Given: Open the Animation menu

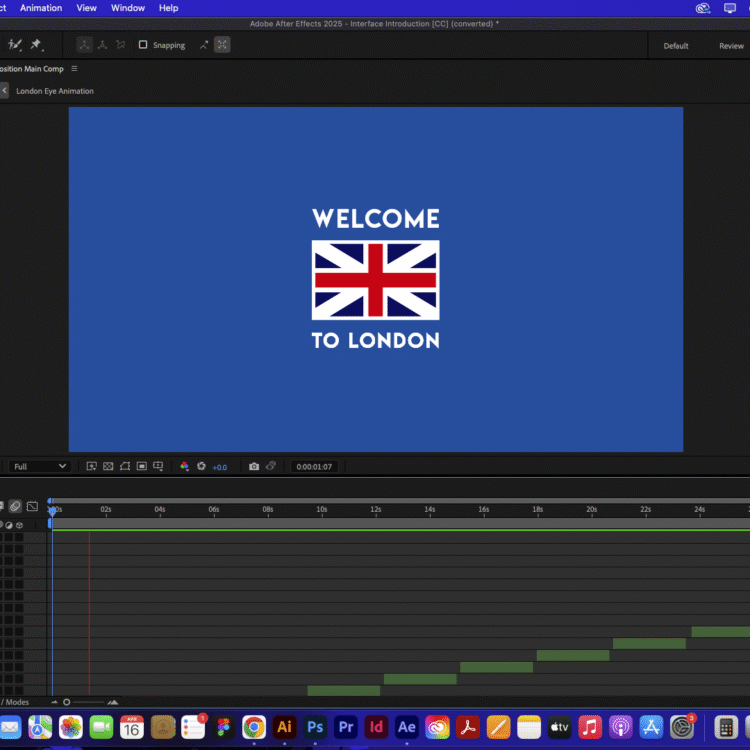Looking at the screenshot, I should 41,8.
